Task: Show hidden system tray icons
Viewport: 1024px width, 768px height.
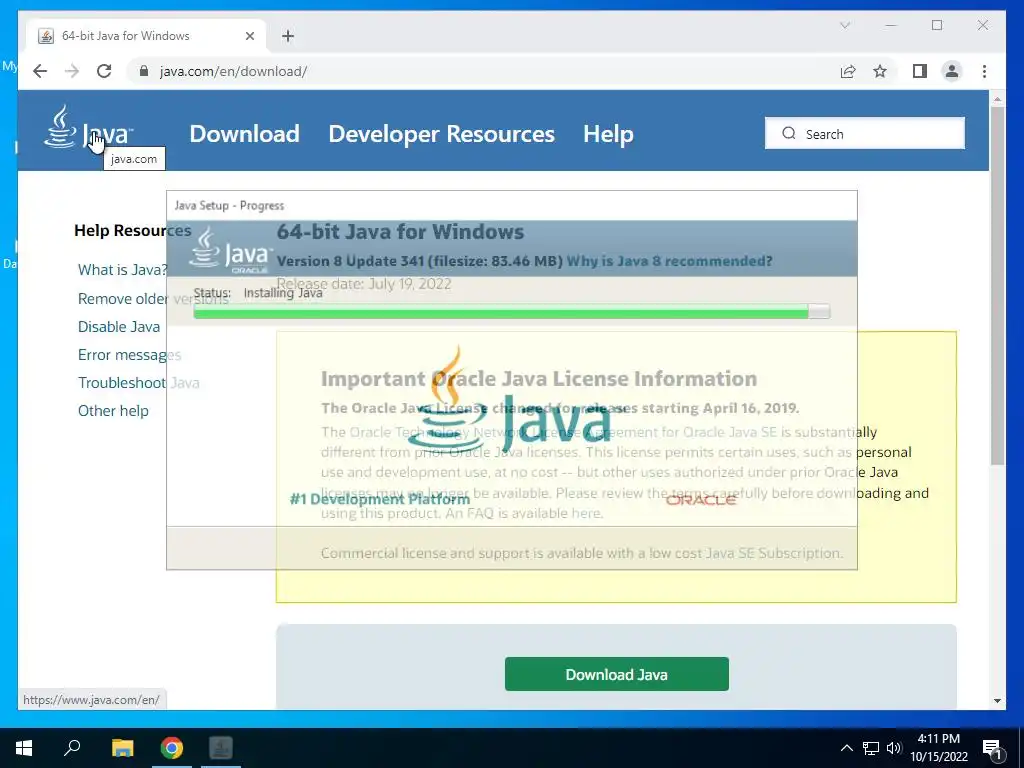Action: 846,748
